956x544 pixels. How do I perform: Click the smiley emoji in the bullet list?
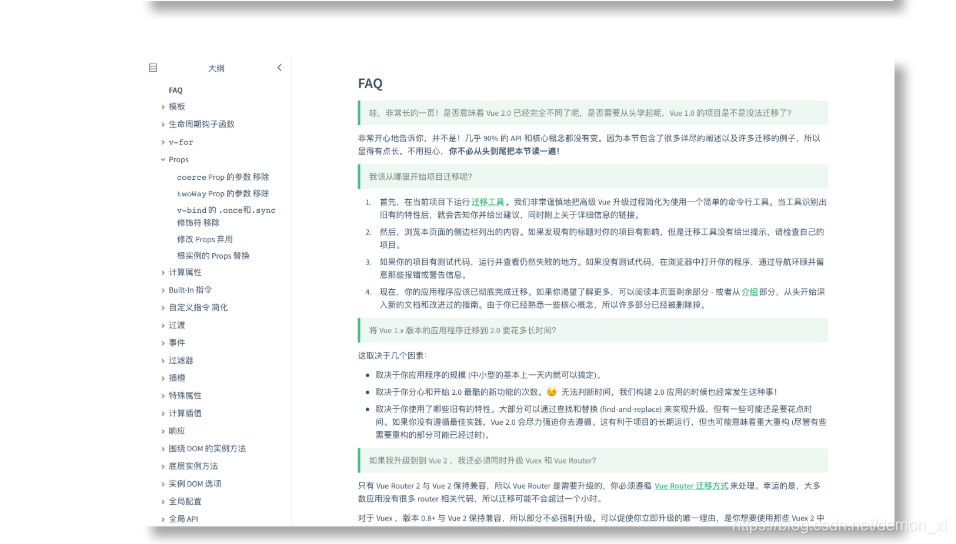pyautogui.click(x=552, y=392)
